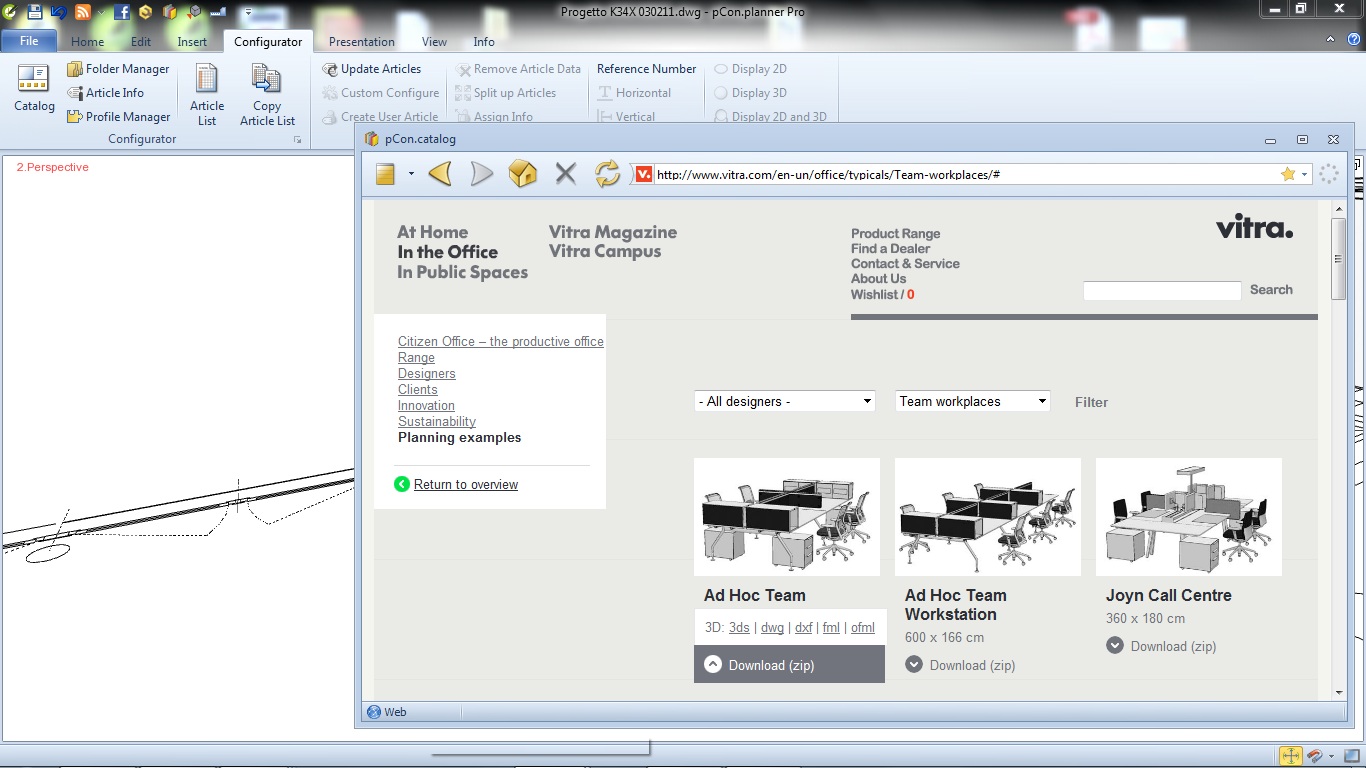The image size is (1366, 768).
Task: Save via quick access floppy icon
Action: point(34,12)
